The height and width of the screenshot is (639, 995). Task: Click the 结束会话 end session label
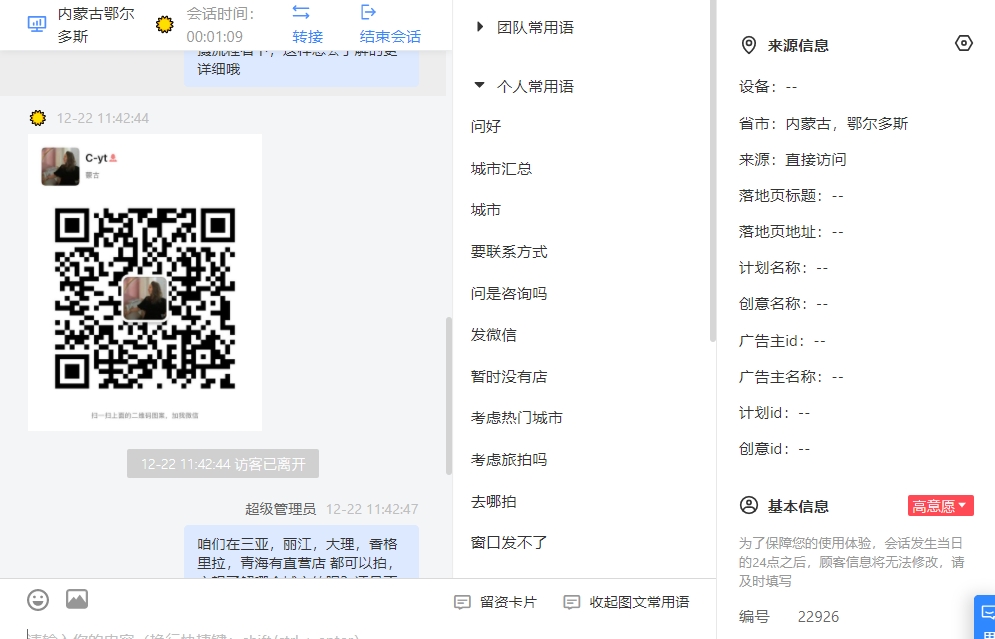coord(390,37)
